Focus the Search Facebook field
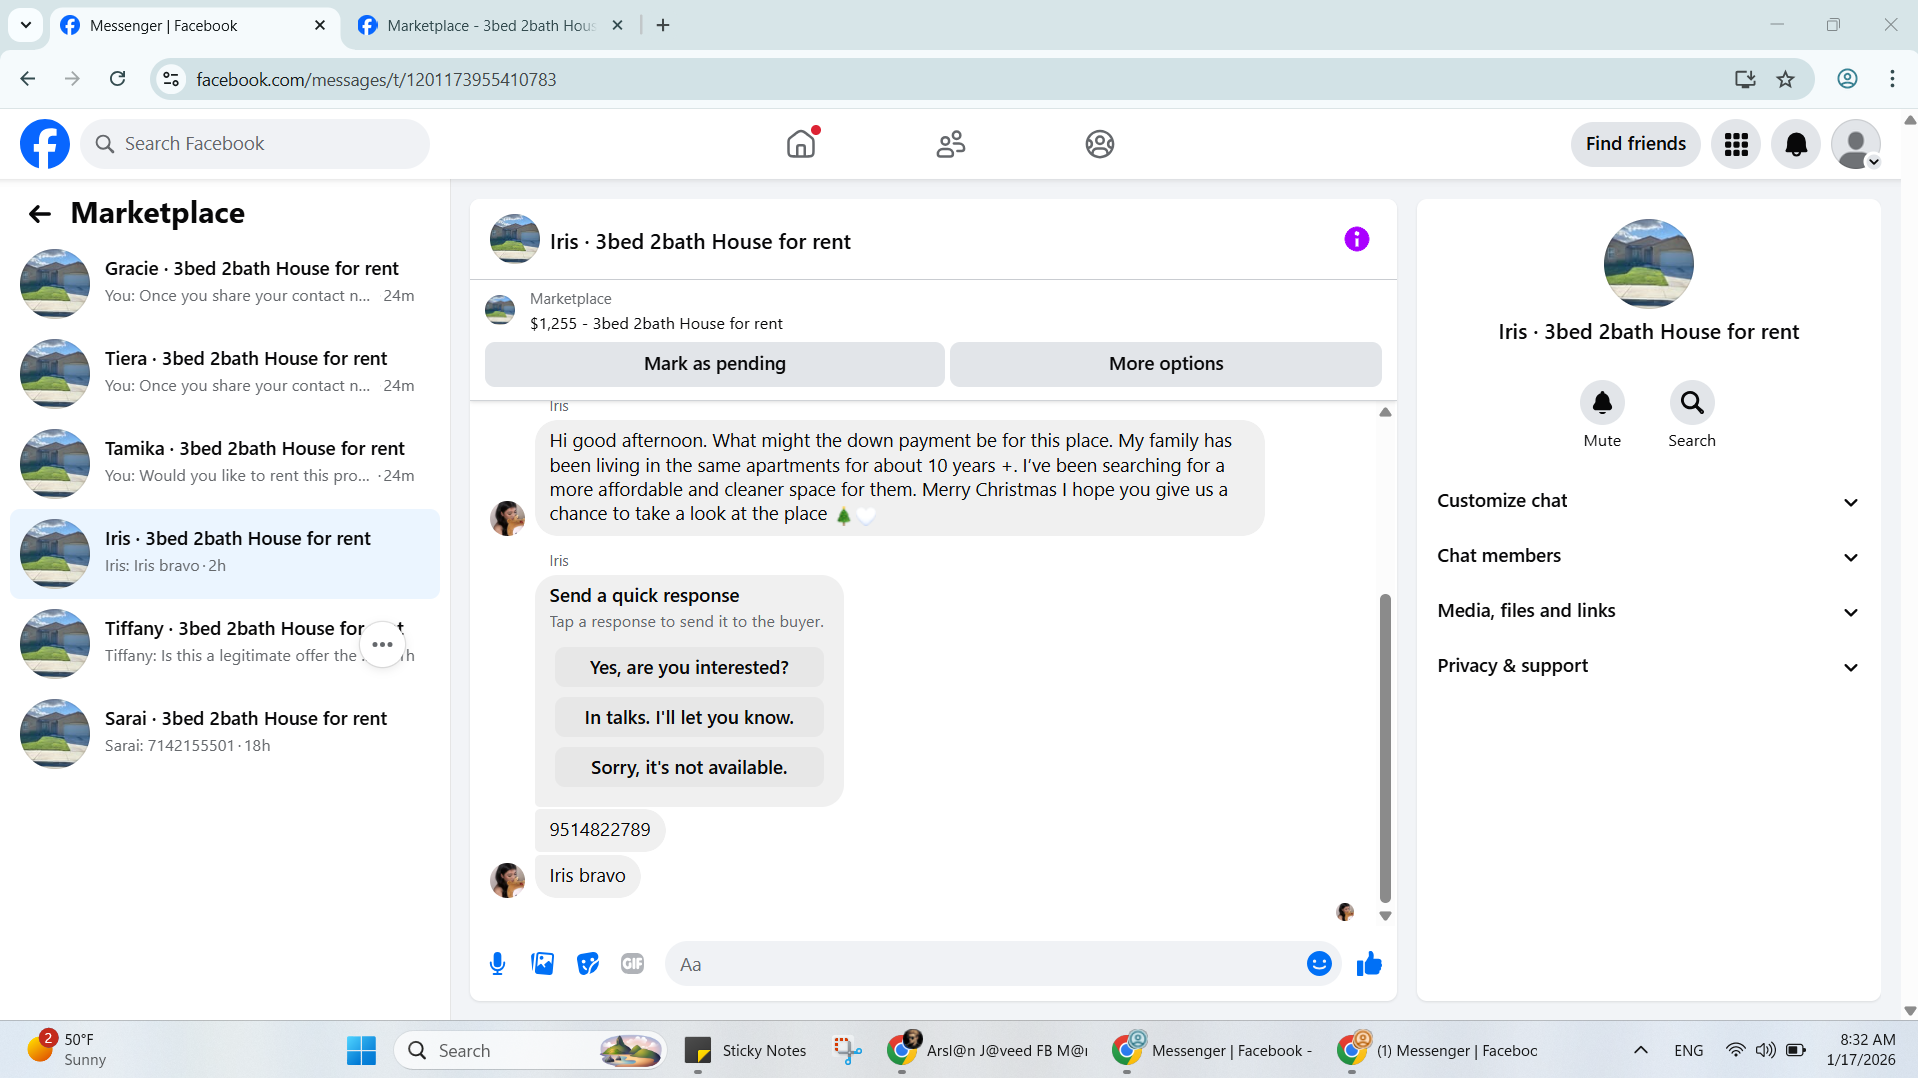1918x1078 pixels. tap(255, 144)
